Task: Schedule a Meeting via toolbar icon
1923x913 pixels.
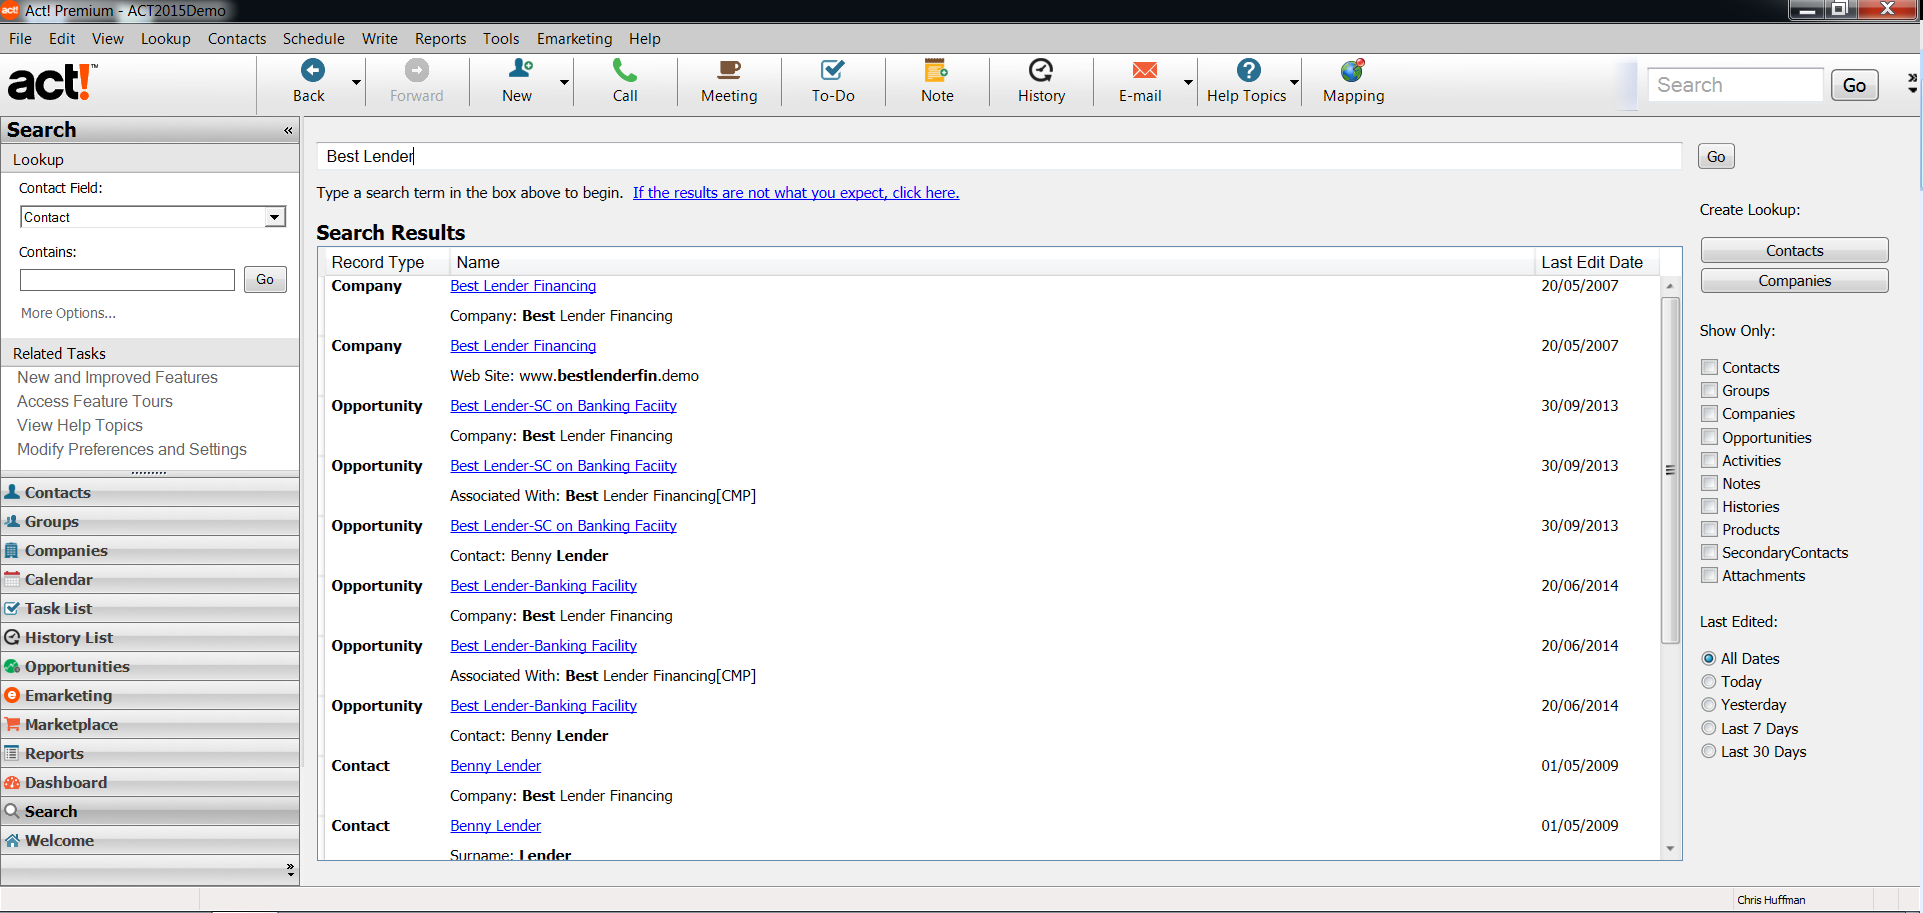Action: (729, 70)
